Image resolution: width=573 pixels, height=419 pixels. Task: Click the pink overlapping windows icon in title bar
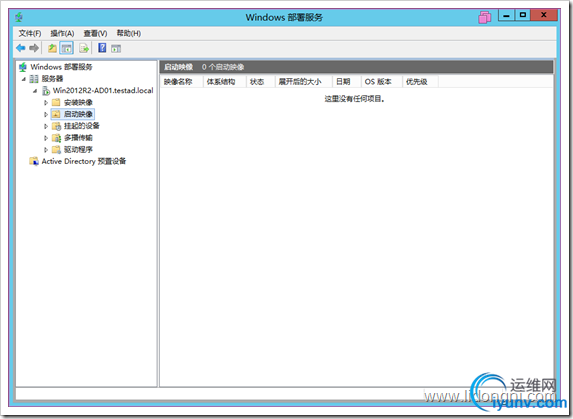(x=485, y=17)
